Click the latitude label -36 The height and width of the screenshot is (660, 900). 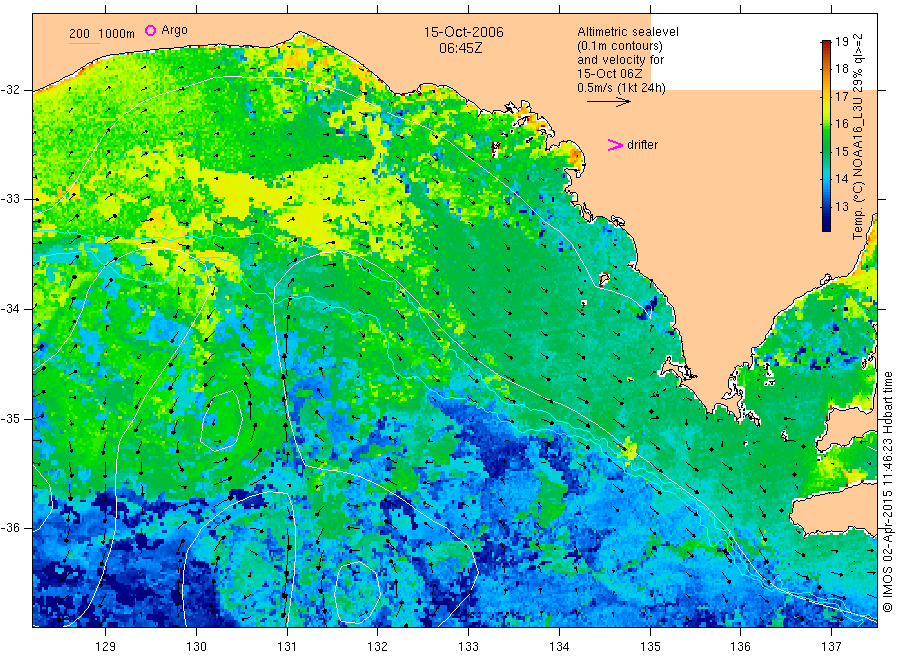pos(11,527)
